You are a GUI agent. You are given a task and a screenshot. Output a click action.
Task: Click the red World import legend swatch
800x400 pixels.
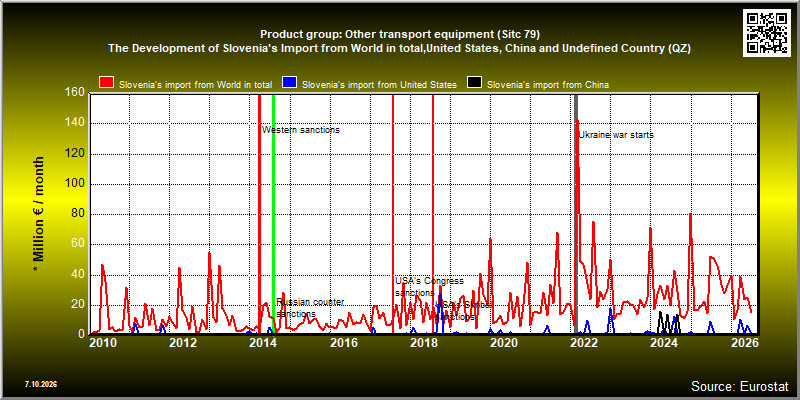[x=107, y=83]
